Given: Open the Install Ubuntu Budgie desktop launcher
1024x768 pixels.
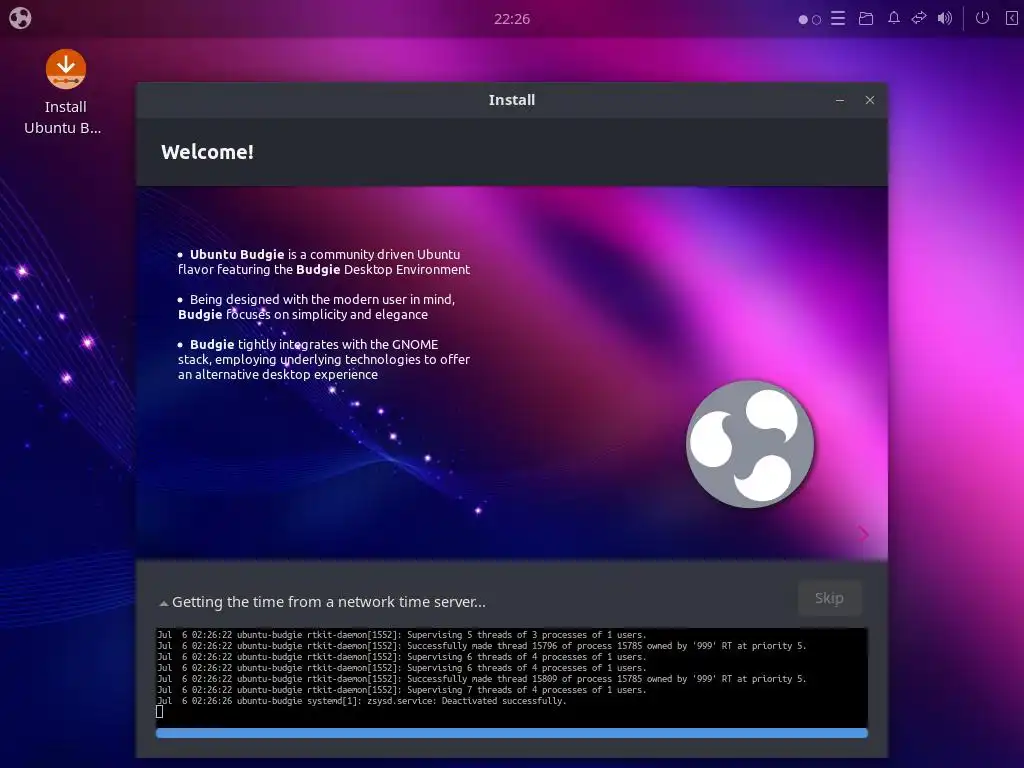Looking at the screenshot, I should [x=65, y=91].
